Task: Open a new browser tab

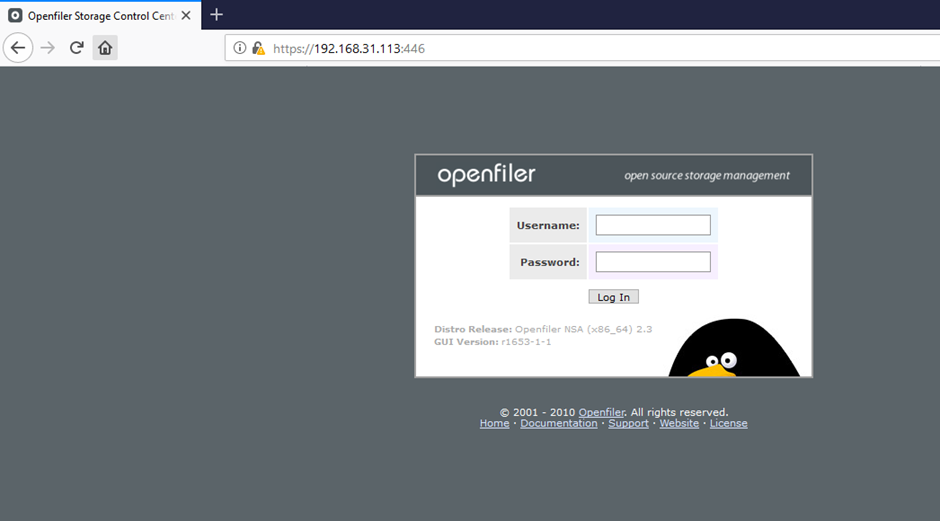Action: [216, 15]
